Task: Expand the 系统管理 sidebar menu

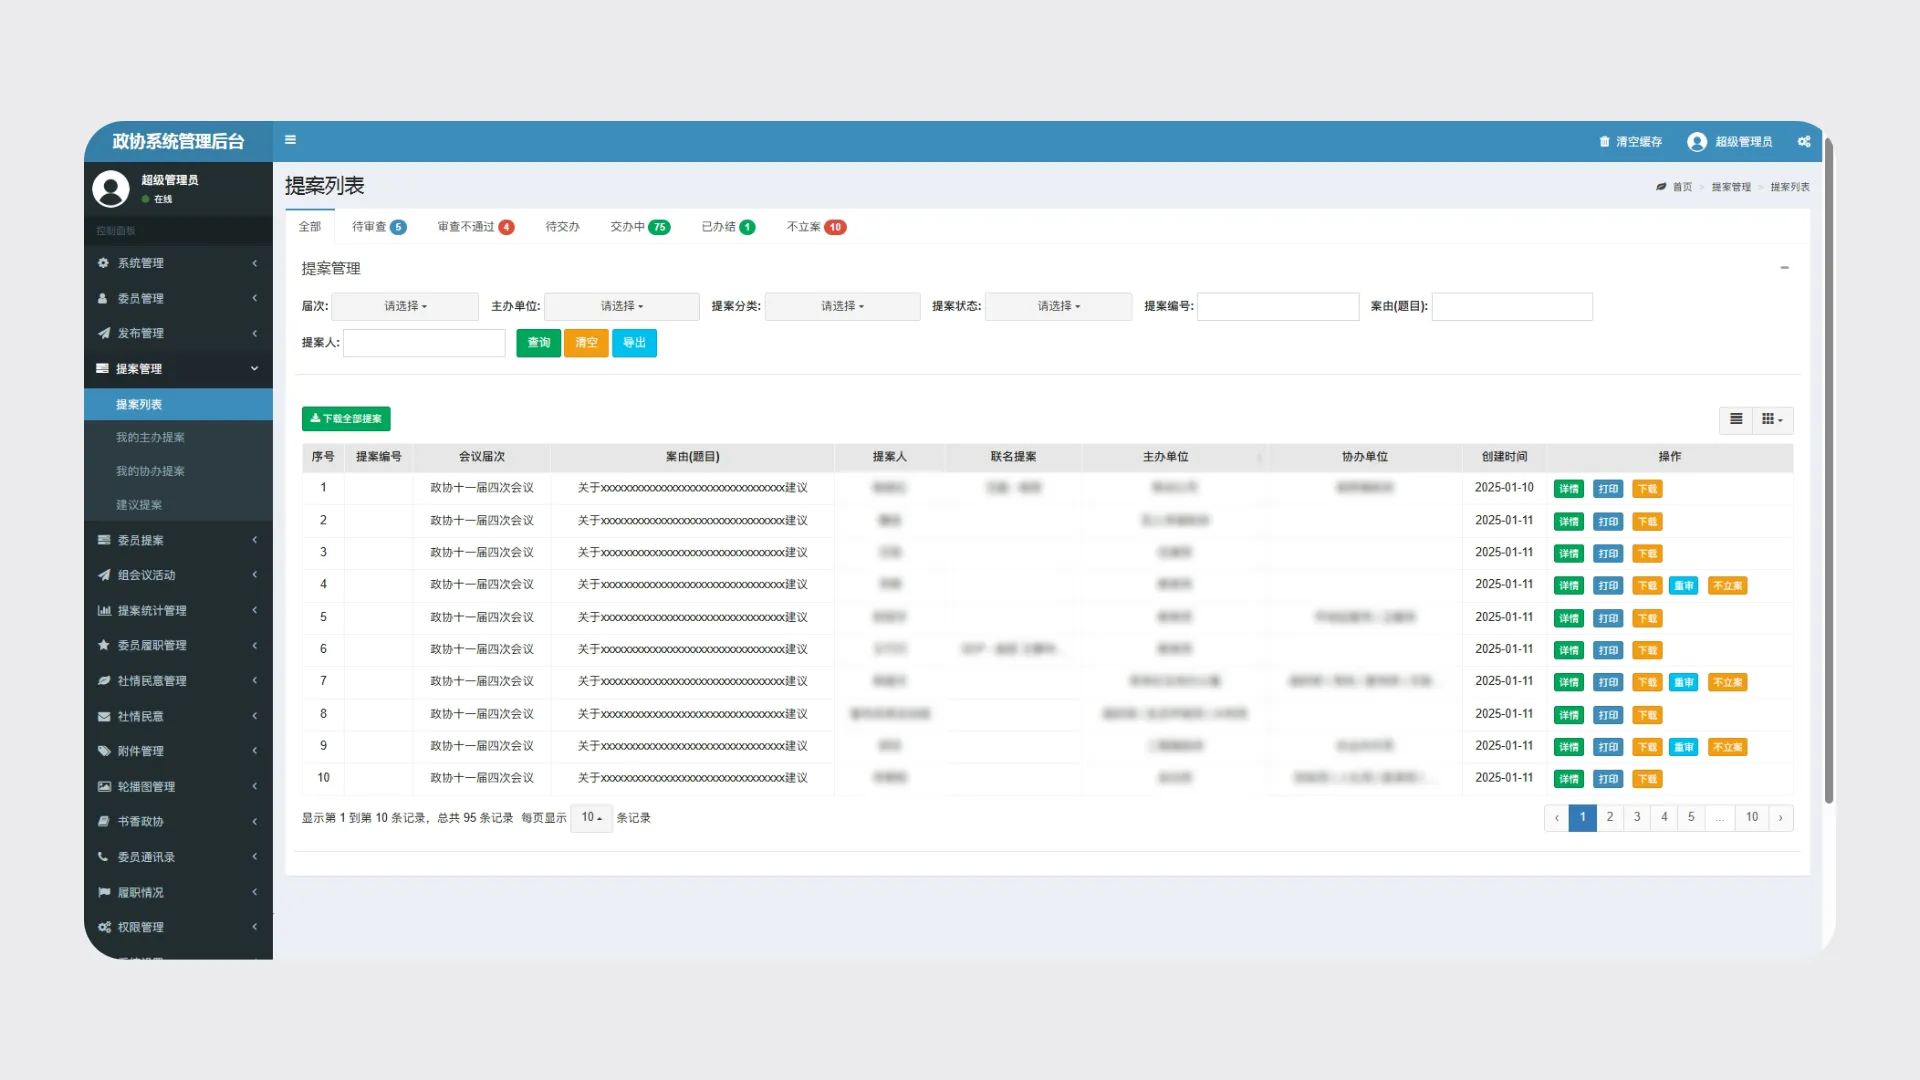Action: tap(177, 263)
